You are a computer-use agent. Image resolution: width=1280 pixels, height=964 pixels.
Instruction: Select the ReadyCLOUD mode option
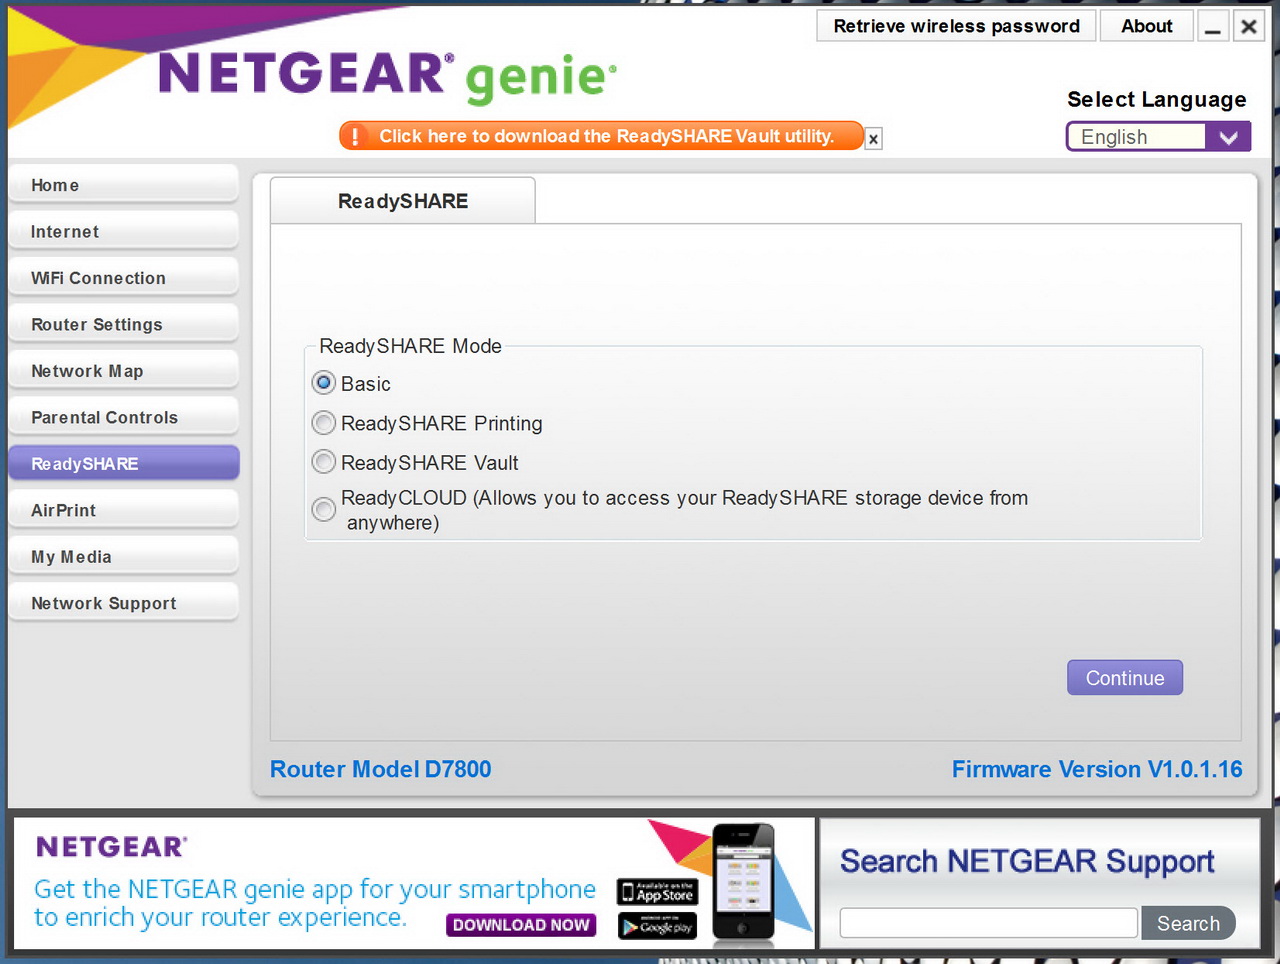(324, 509)
